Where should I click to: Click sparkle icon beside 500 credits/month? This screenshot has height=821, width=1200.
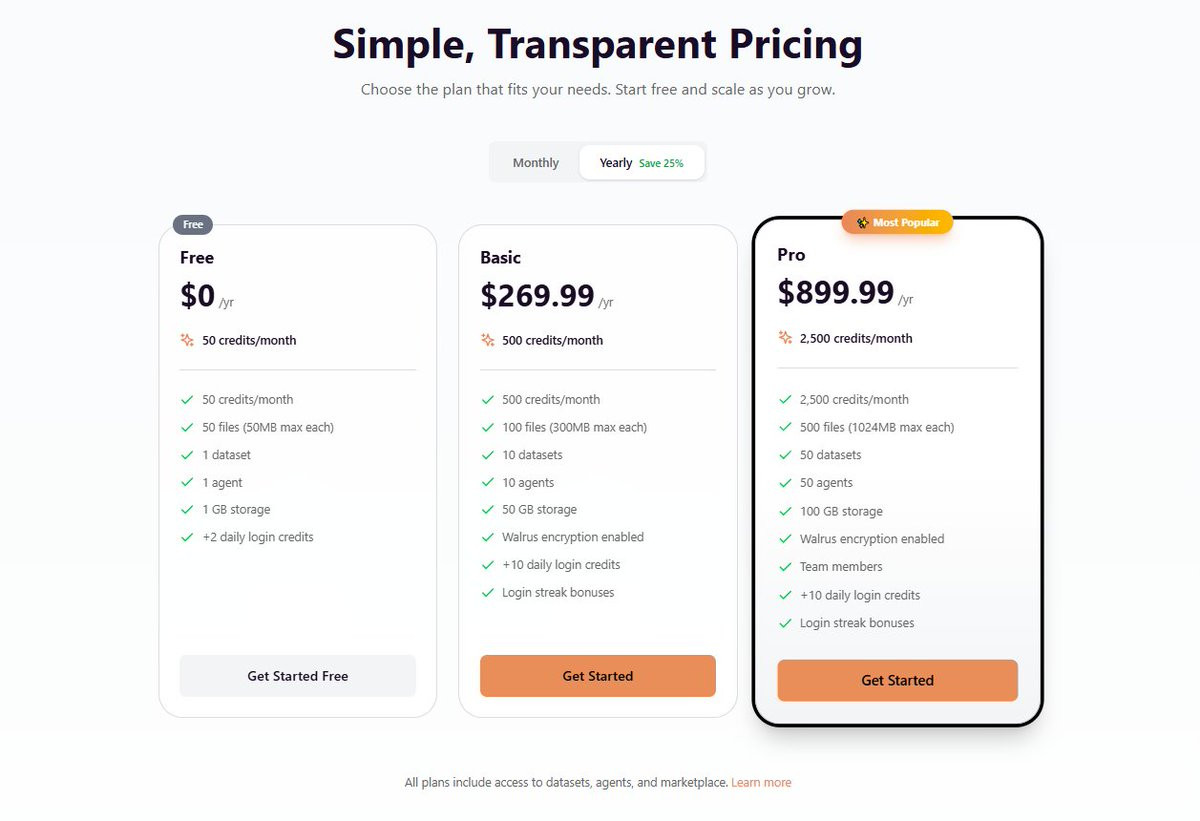[x=487, y=340]
